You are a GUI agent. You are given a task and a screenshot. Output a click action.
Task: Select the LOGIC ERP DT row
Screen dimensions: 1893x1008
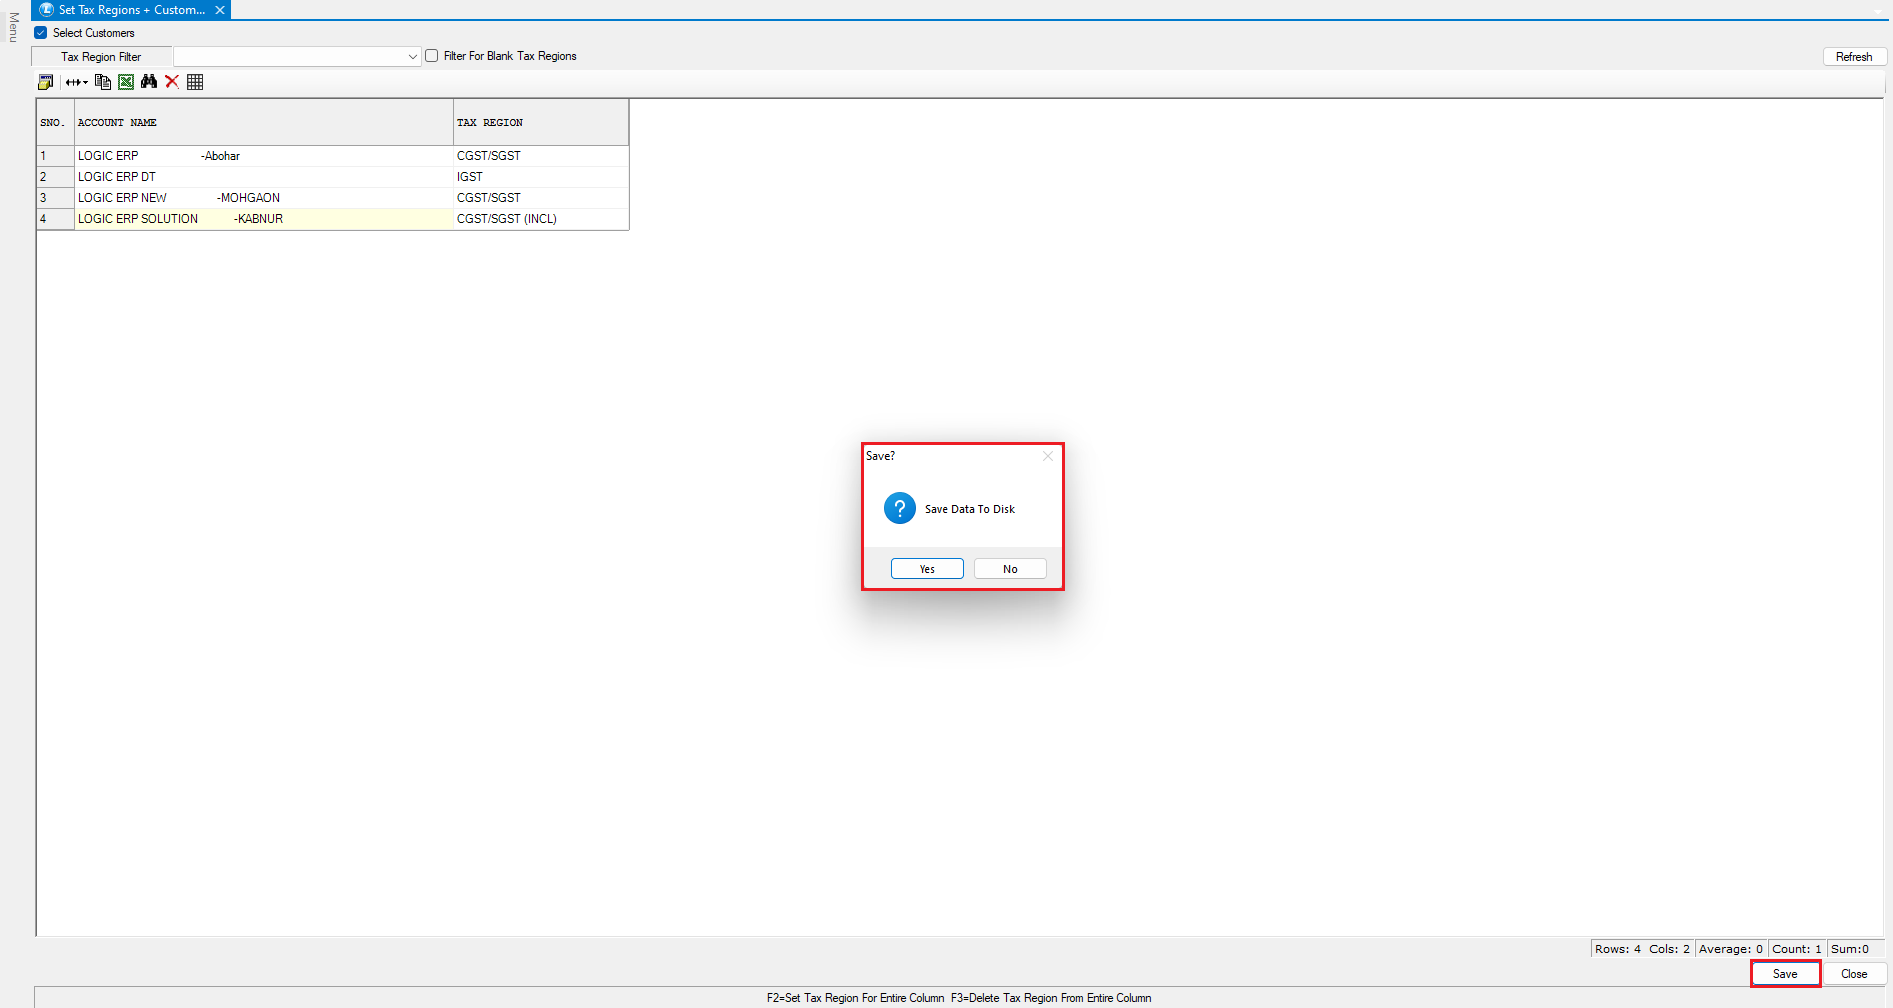[x=117, y=177]
